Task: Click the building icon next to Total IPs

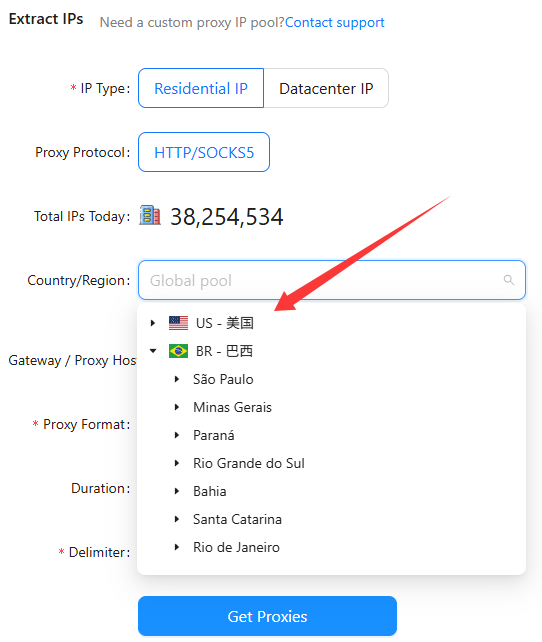Action: (150, 215)
